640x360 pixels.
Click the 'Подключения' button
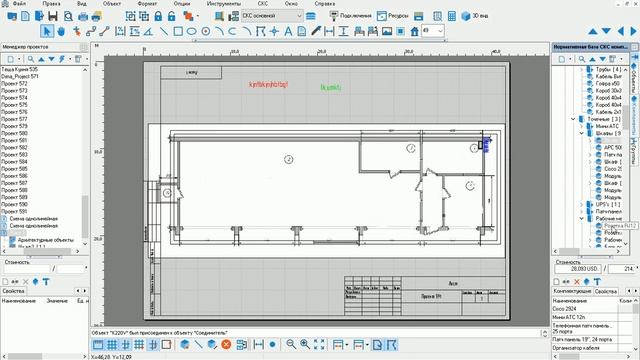point(351,16)
